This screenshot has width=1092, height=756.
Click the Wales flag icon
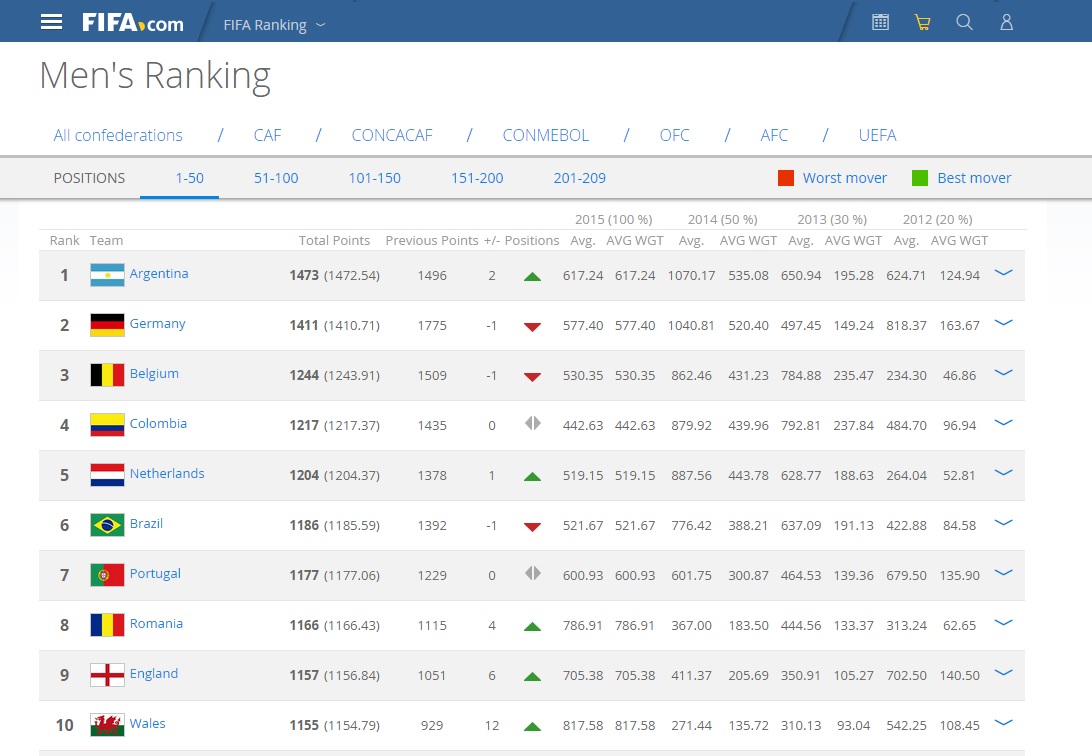tap(107, 725)
